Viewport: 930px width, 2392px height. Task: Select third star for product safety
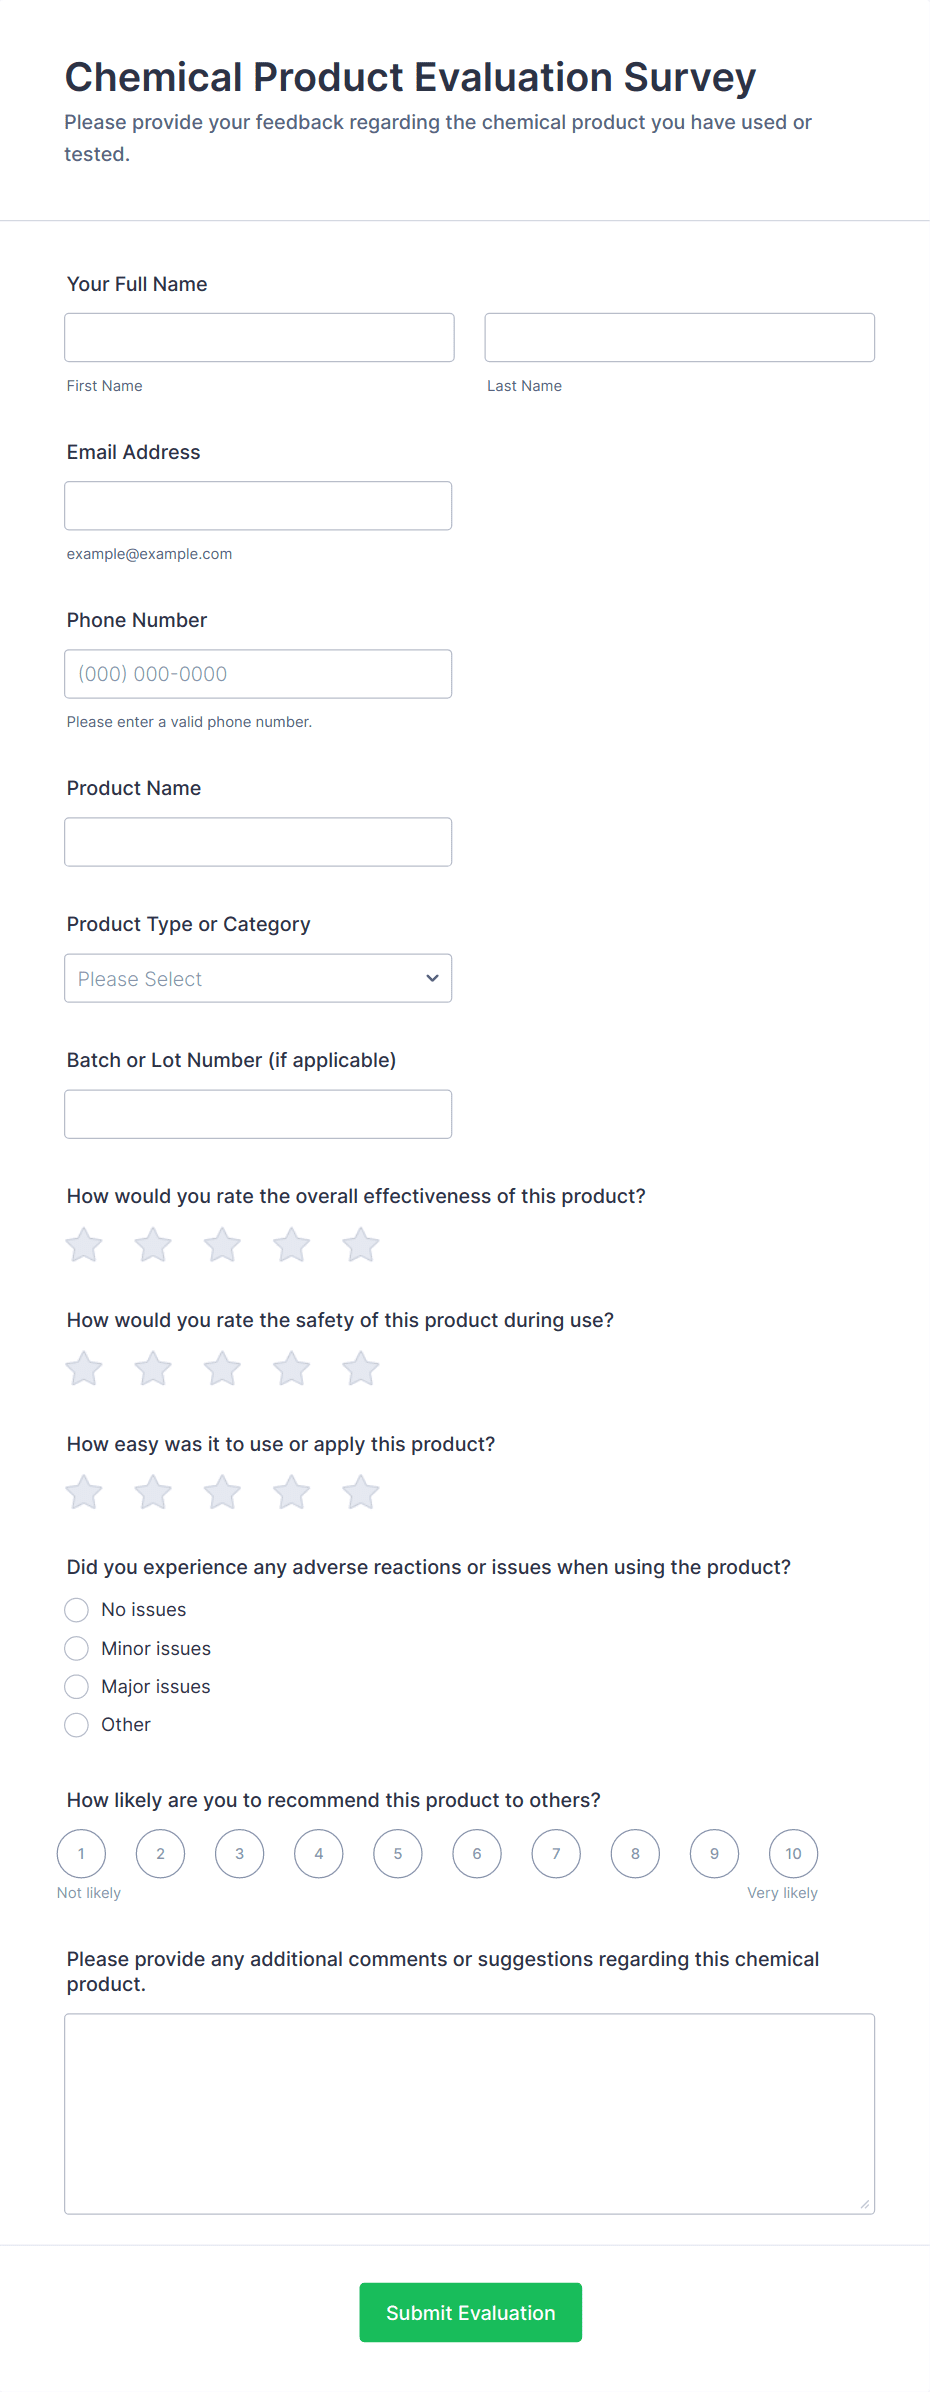click(x=222, y=1369)
